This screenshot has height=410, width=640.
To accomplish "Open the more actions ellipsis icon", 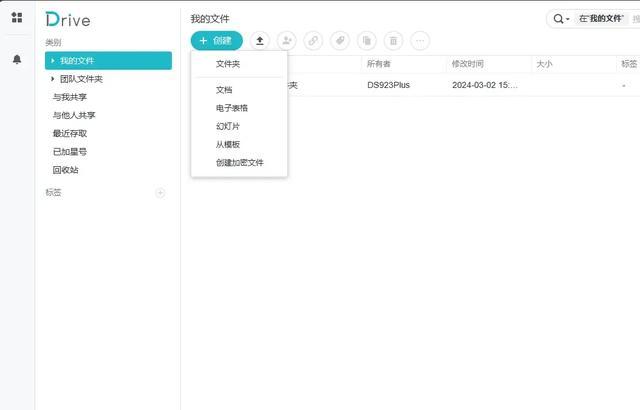I will [x=420, y=40].
